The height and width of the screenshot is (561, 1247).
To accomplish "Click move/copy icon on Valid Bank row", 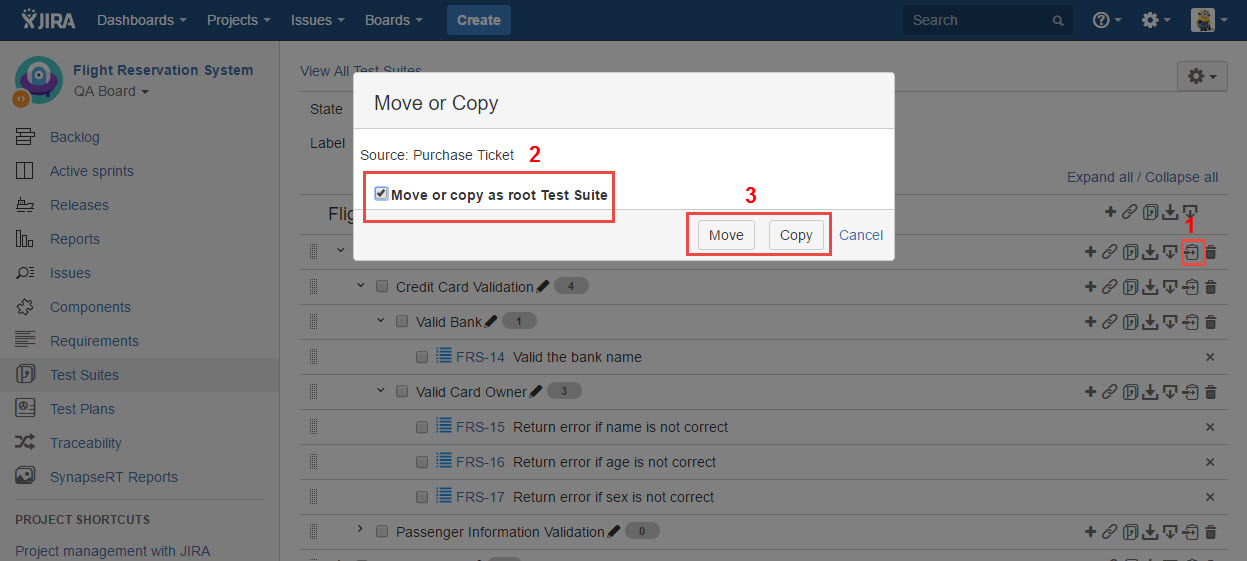I will pos(1190,322).
